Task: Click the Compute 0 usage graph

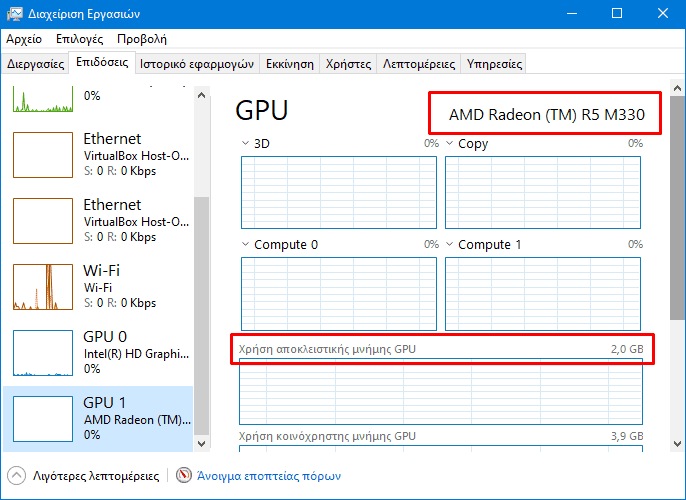Action: point(339,294)
